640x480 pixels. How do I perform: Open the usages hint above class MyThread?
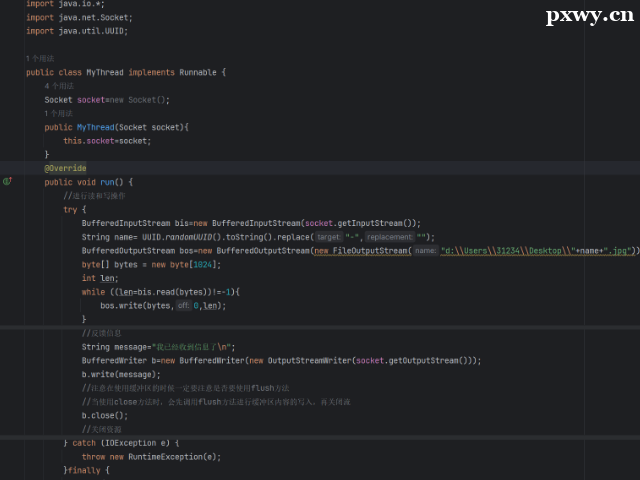[40, 59]
